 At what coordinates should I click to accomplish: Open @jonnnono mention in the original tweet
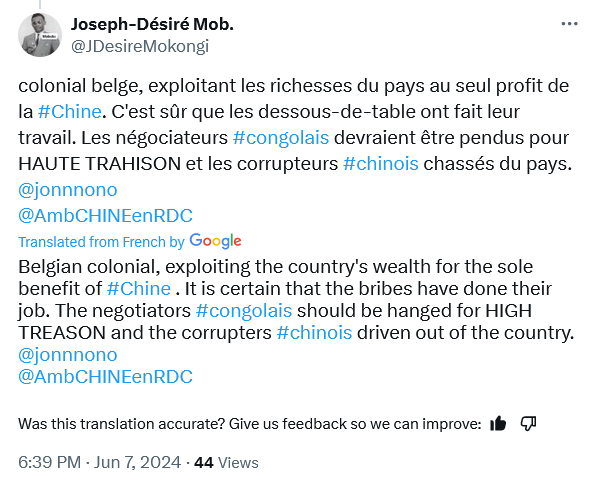[68, 190]
